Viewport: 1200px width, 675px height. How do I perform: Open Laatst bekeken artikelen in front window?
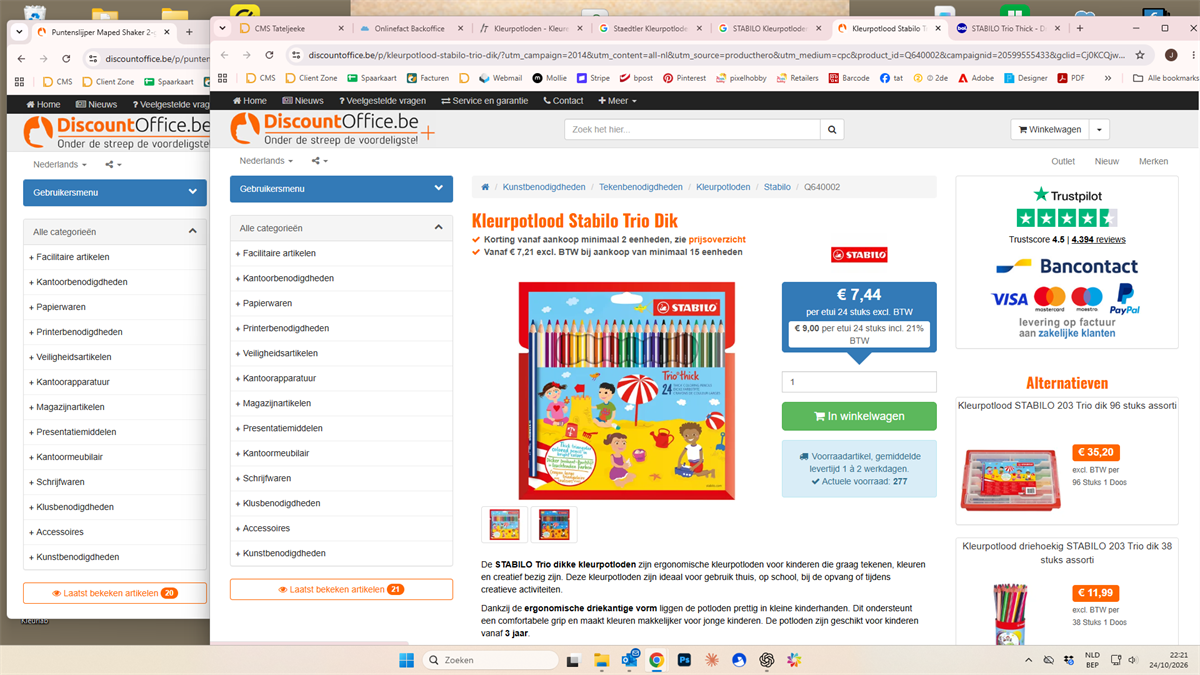341,589
